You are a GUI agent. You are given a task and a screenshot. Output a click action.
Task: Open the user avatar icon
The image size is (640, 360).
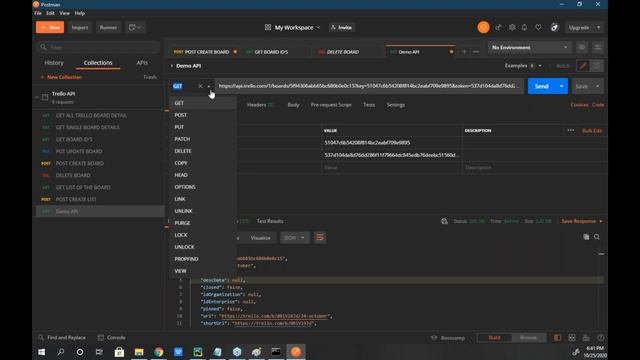pos(554,27)
